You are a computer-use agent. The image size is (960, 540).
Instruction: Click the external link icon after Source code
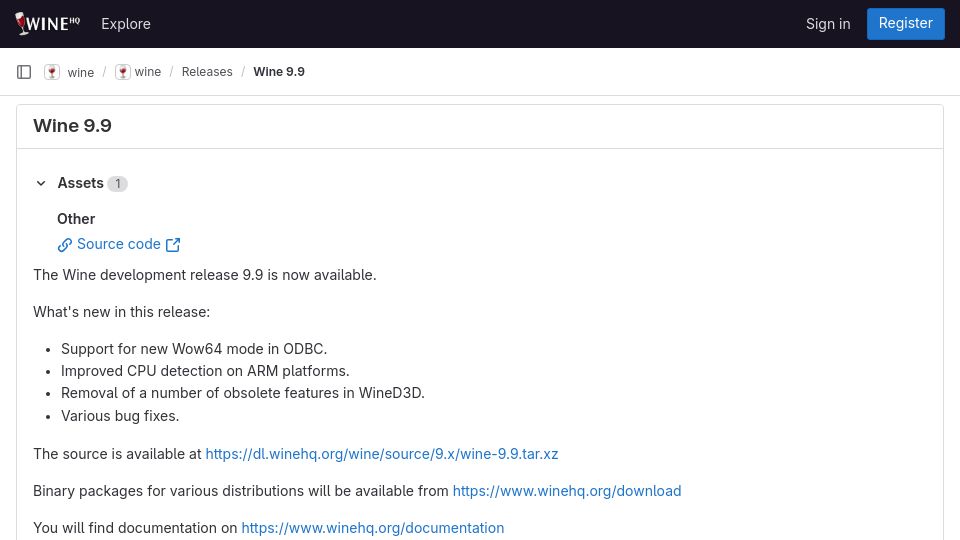tap(173, 245)
